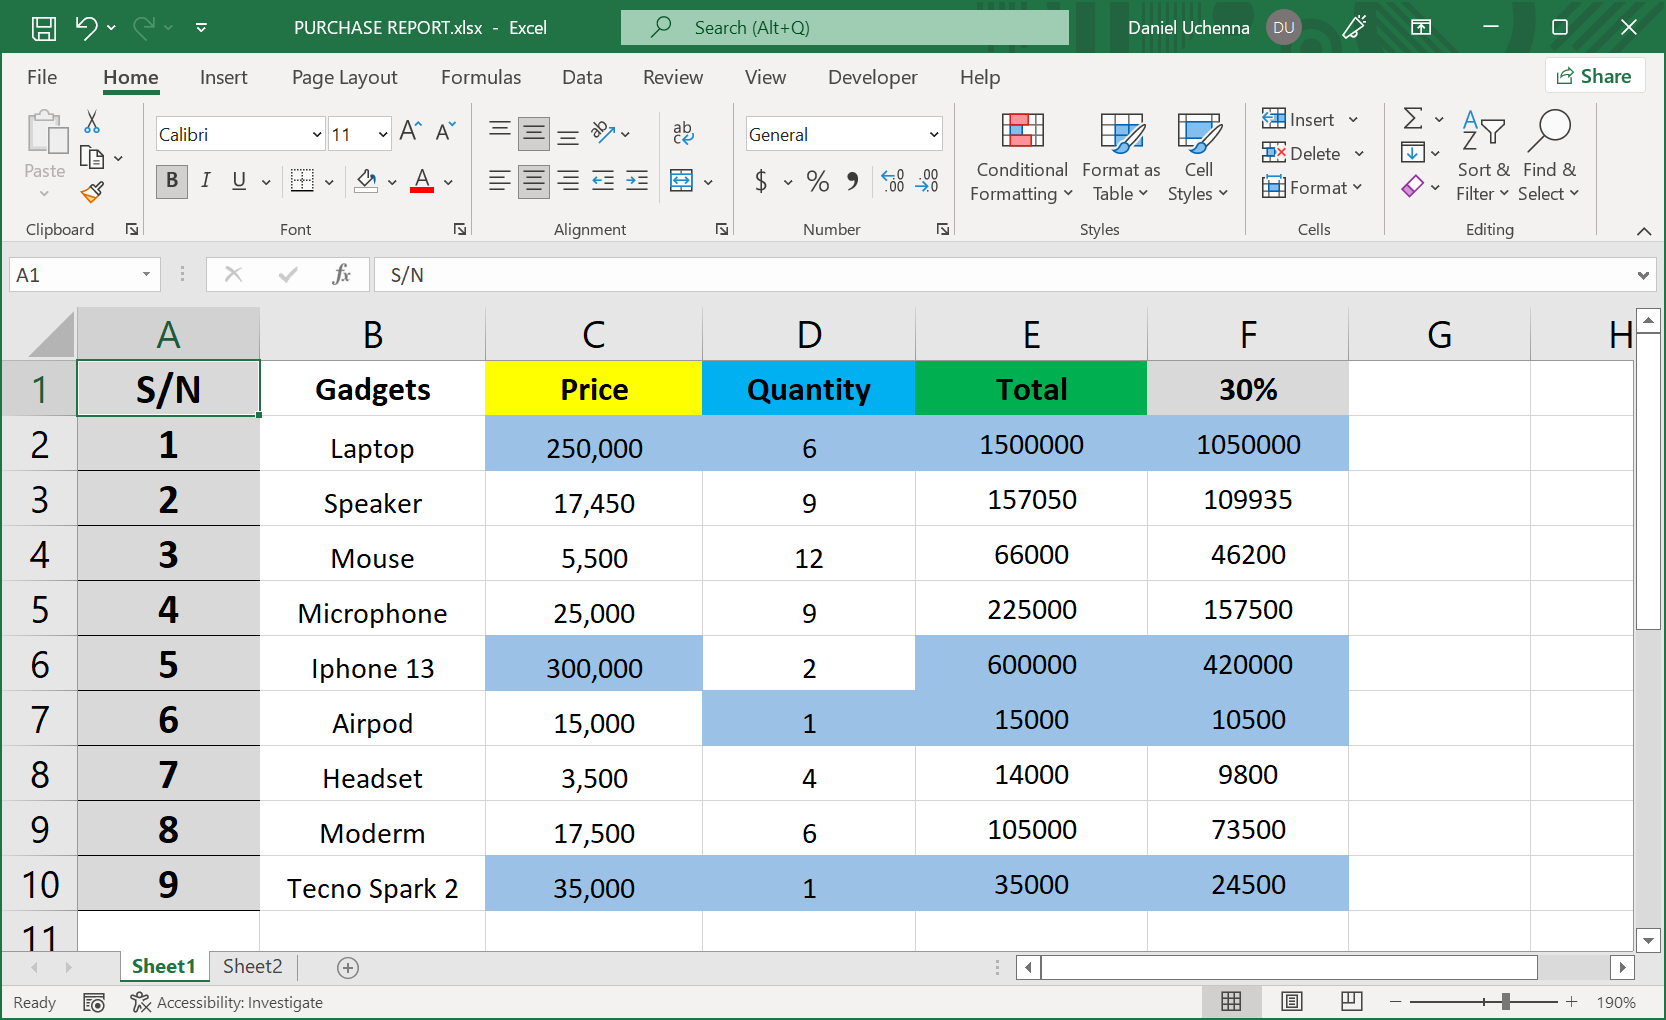
Task: Apply bold formatting from the Font group
Action: click(x=171, y=181)
